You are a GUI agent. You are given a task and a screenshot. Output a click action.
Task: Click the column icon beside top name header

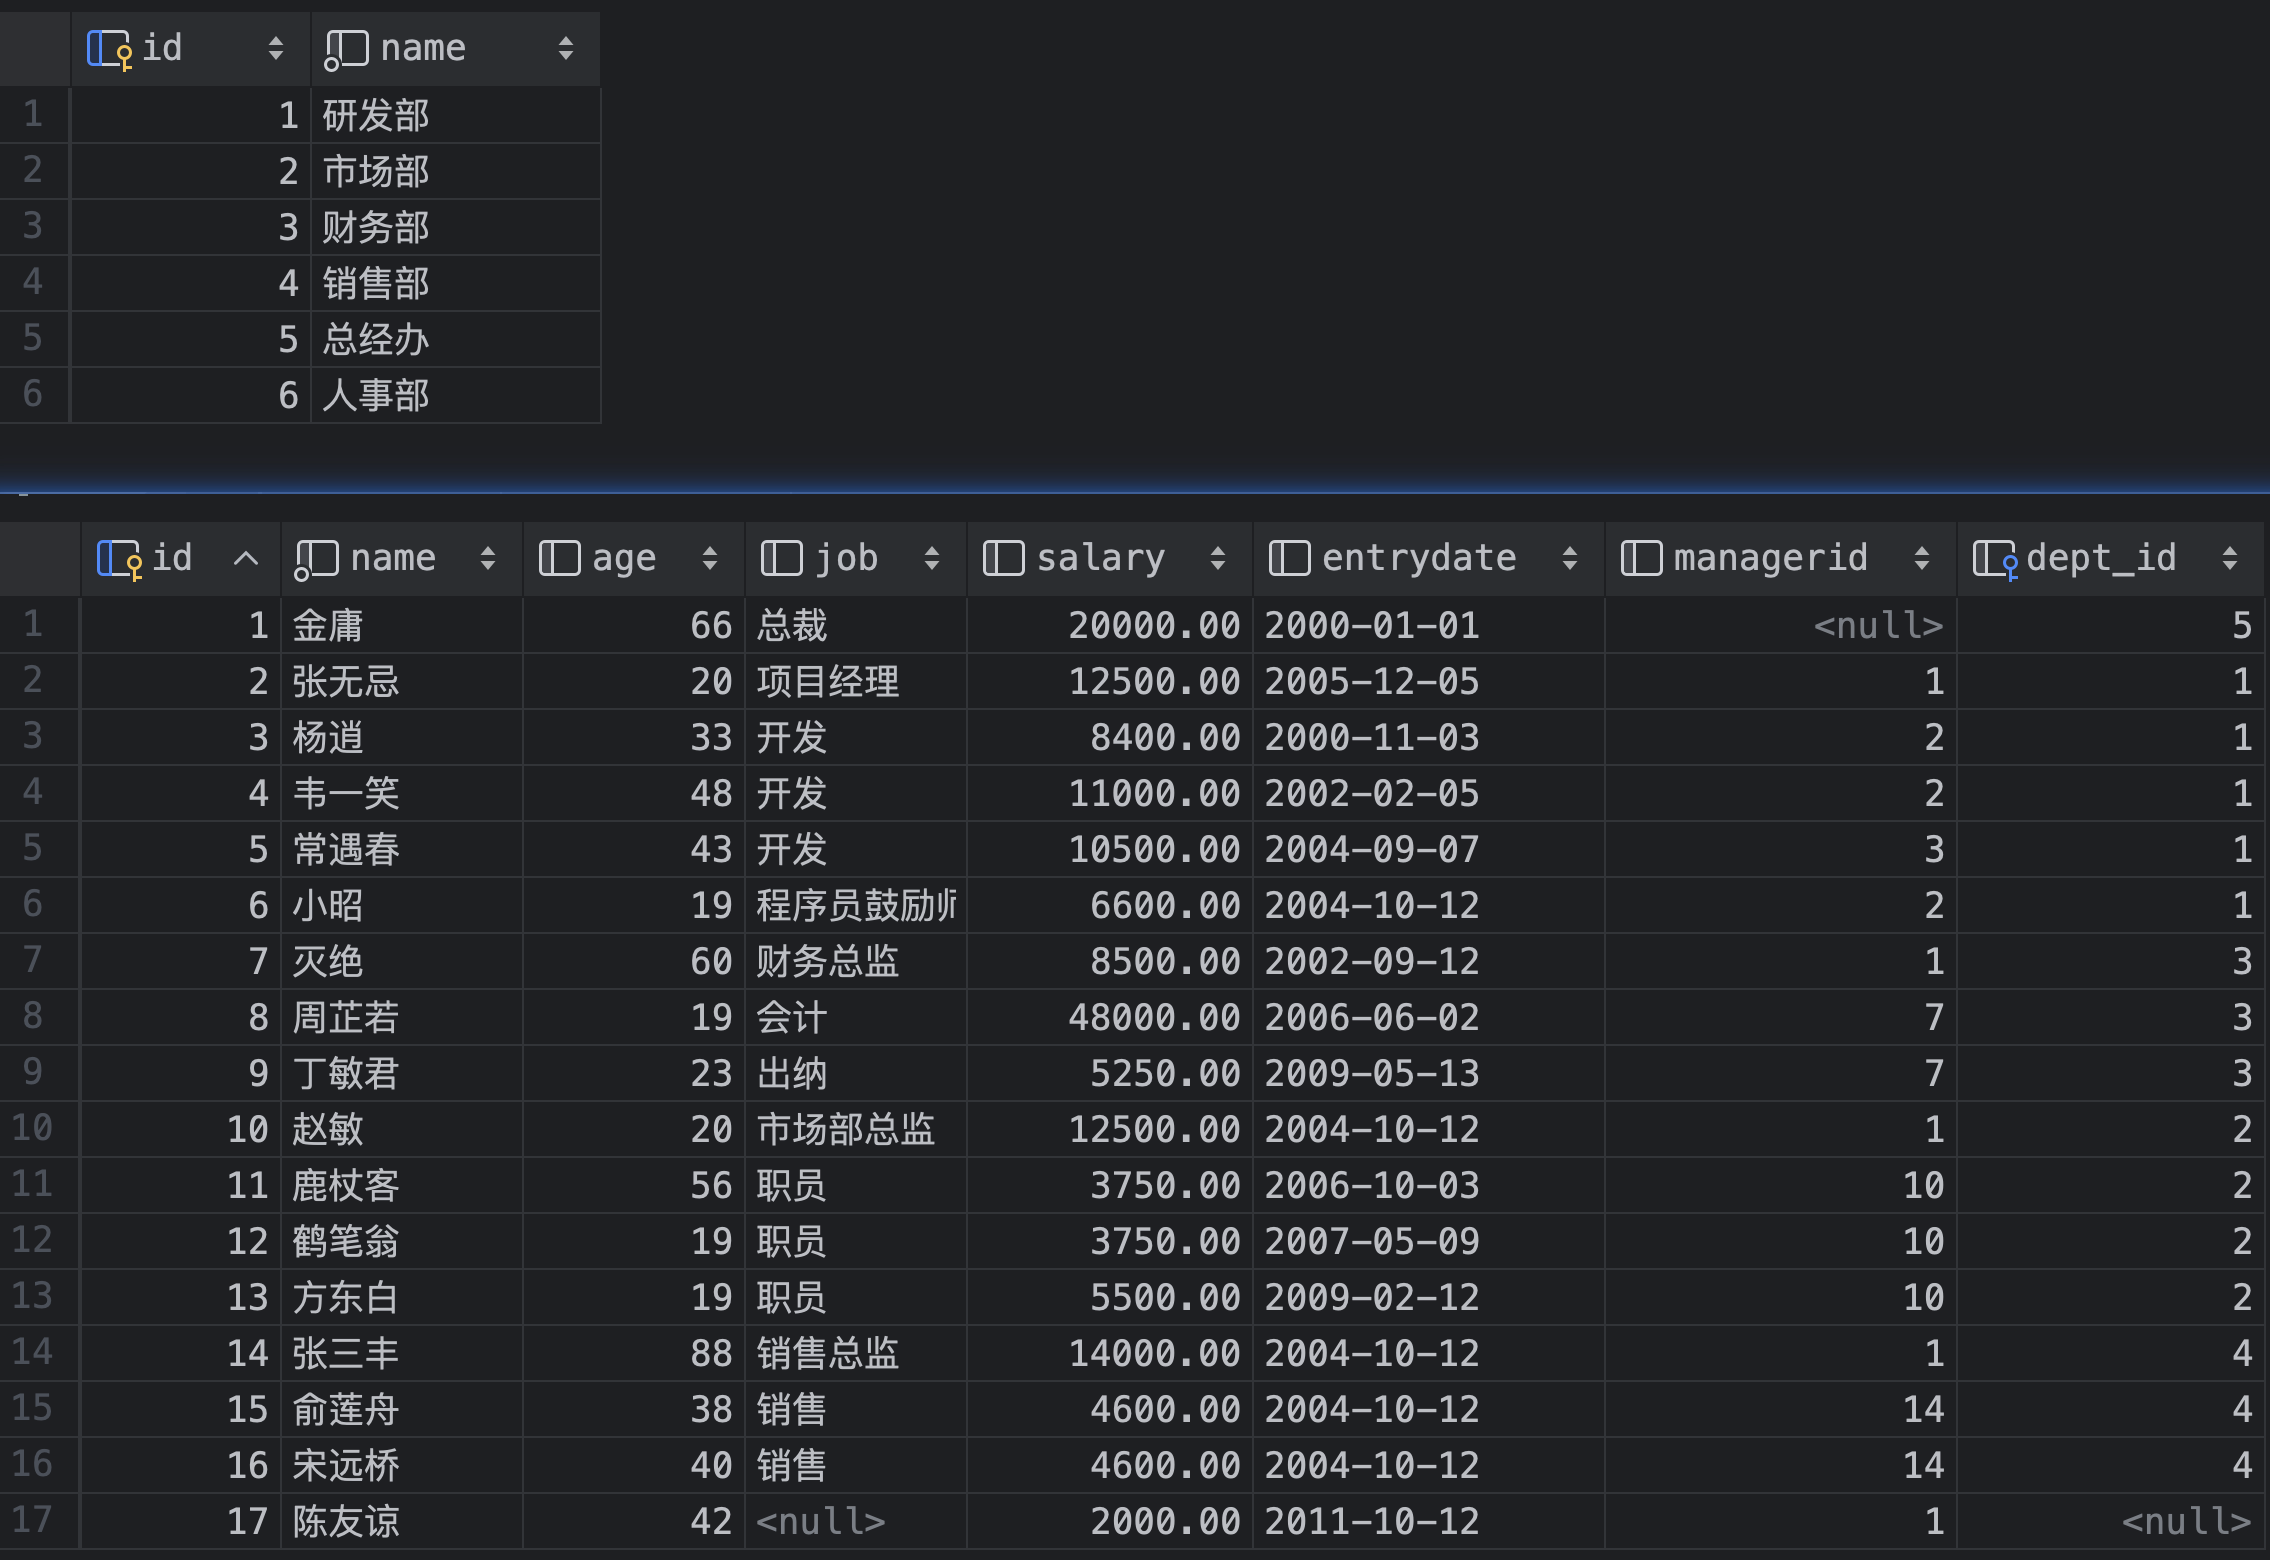[346, 49]
